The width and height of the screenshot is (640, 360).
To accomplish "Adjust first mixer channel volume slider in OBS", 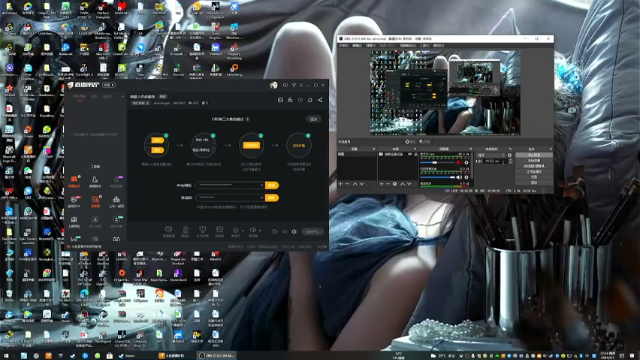I will pos(438,162).
